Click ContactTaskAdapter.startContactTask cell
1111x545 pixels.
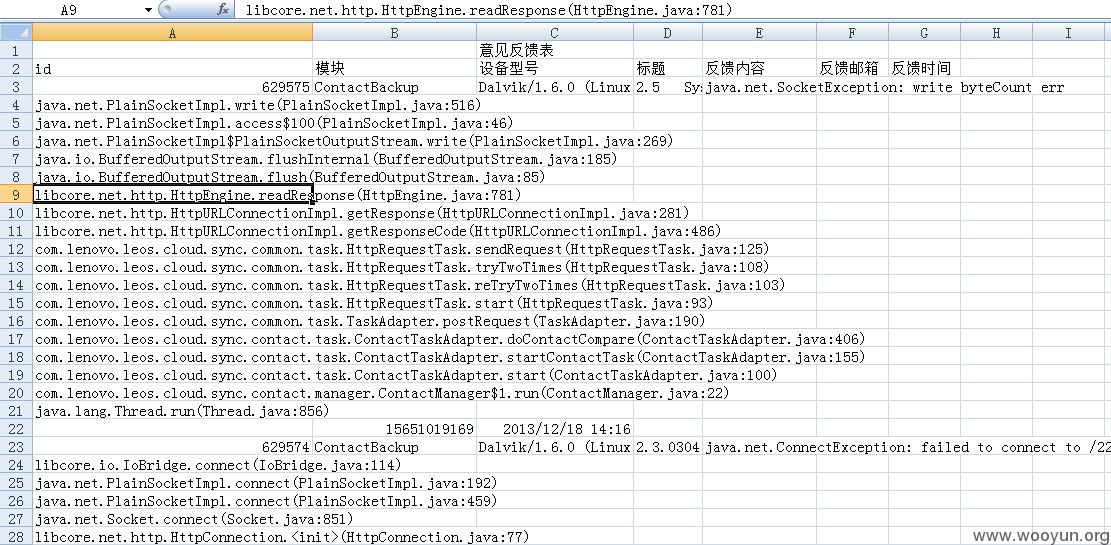click(172, 357)
